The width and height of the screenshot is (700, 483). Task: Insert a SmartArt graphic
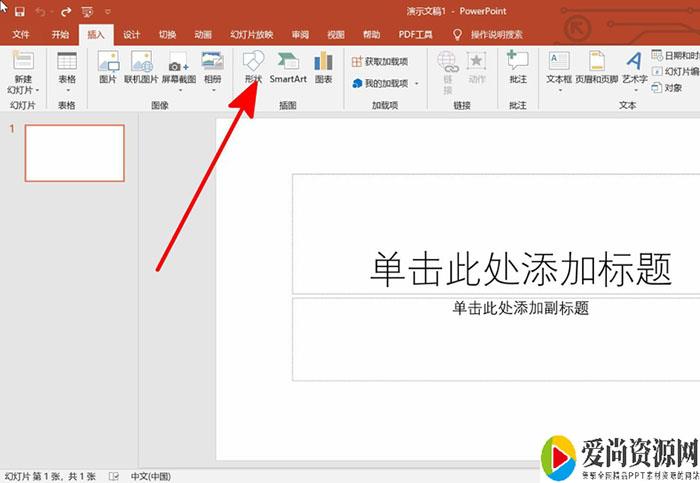pos(288,66)
